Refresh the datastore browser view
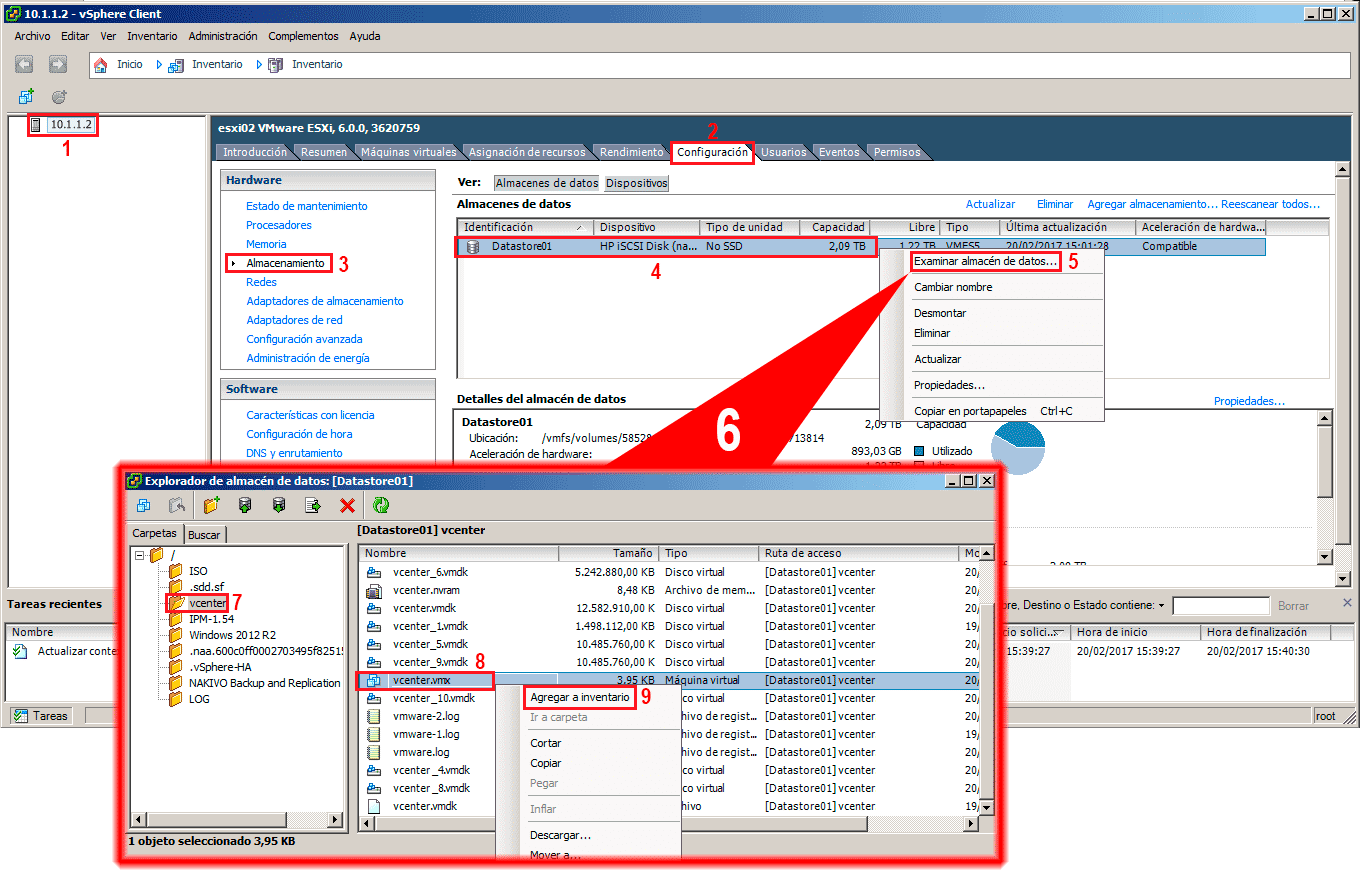 click(x=381, y=505)
